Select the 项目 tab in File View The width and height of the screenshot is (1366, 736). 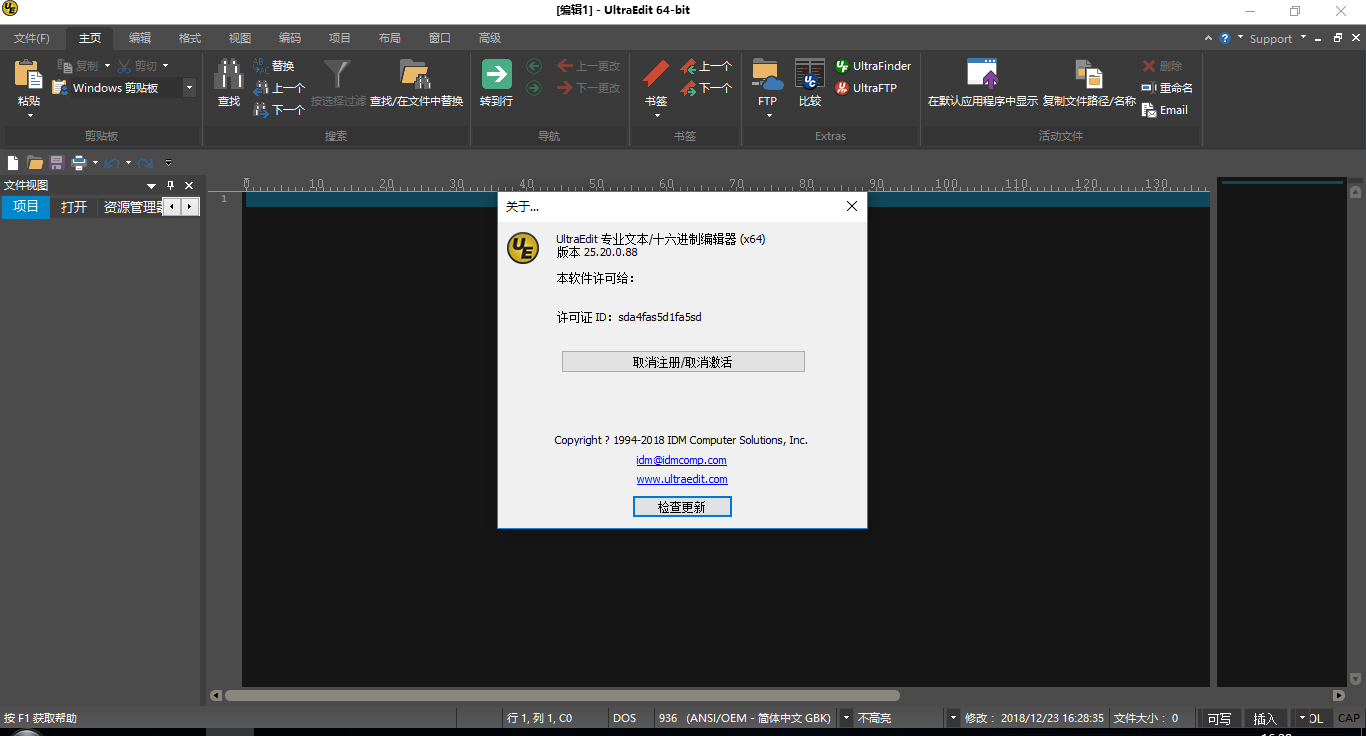[25, 207]
